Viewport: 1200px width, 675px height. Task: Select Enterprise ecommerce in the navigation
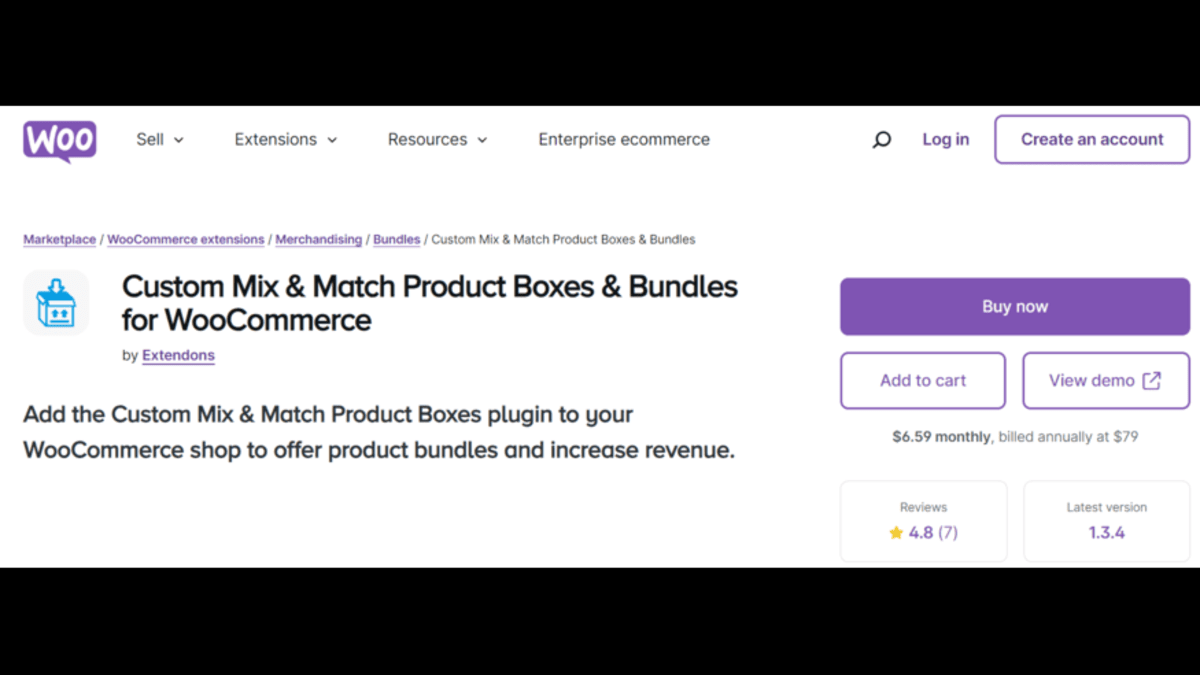click(624, 140)
